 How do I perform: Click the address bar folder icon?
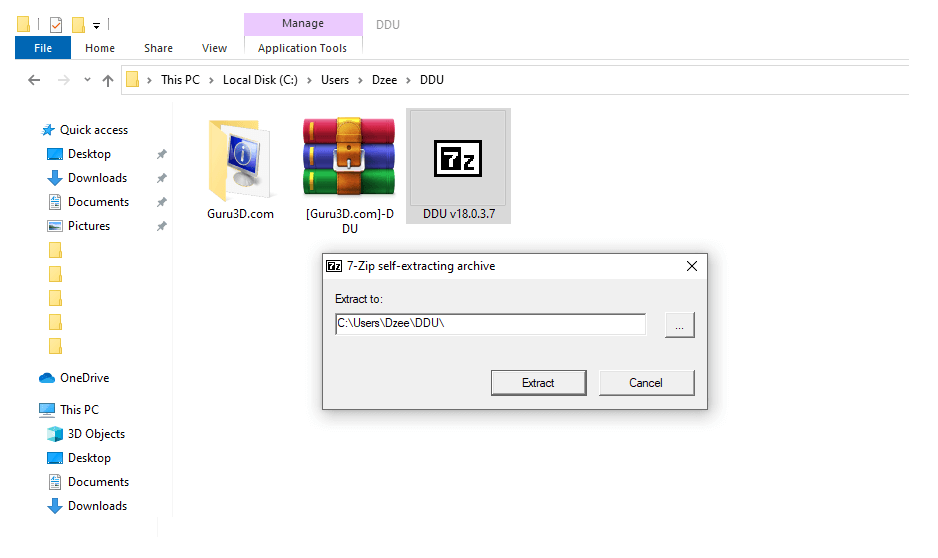(133, 80)
